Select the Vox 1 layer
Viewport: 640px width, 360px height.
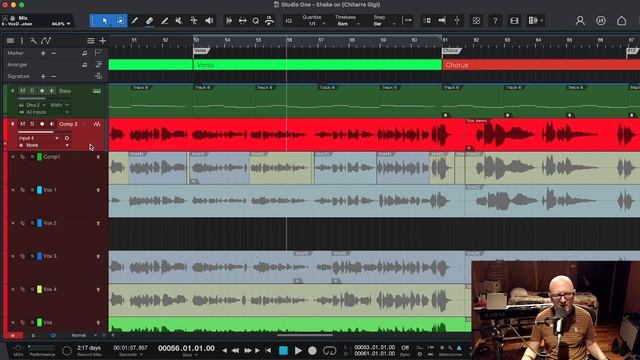pos(50,190)
